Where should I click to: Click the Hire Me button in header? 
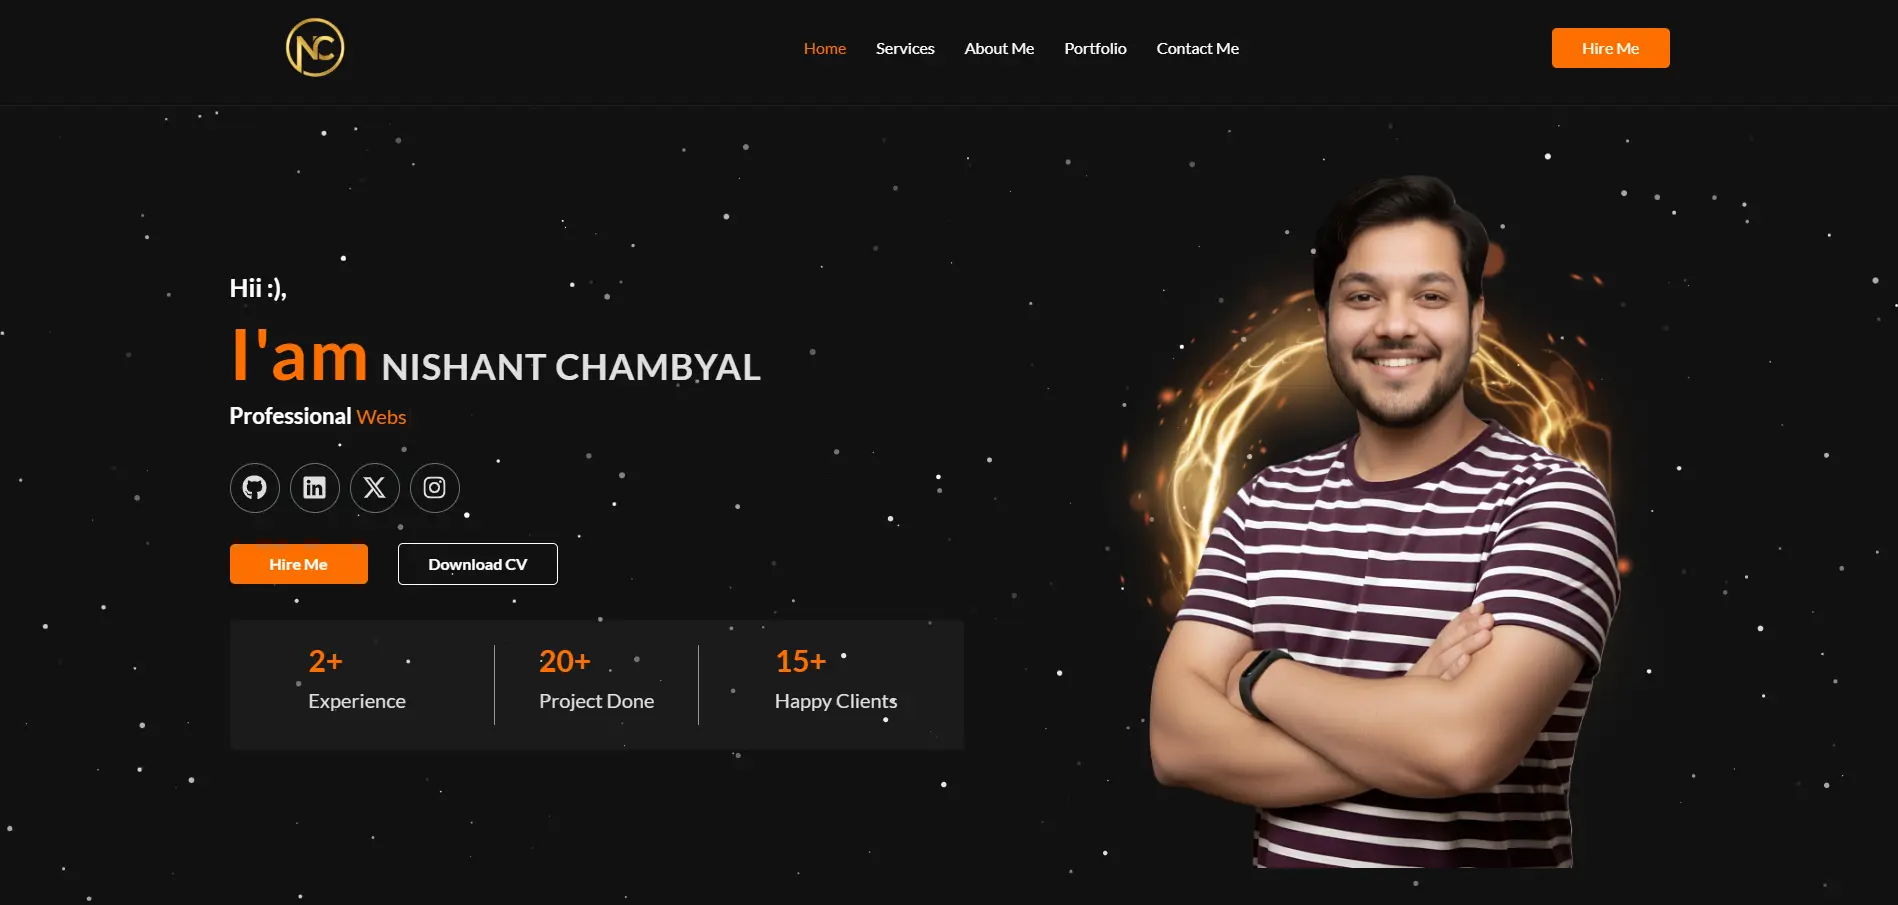1611,48
